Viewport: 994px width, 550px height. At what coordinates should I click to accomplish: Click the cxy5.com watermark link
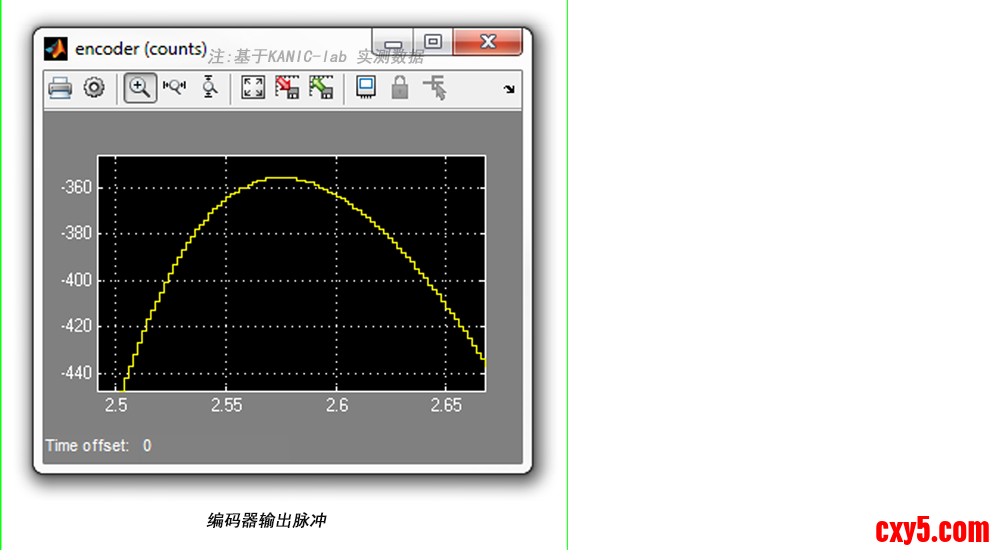click(931, 529)
